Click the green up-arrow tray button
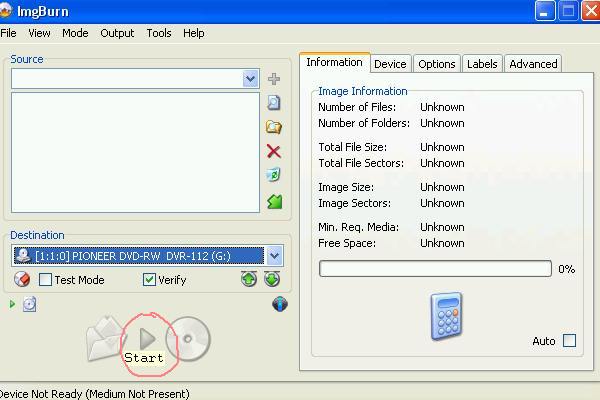This screenshot has width=600, height=400. click(x=249, y=279)
